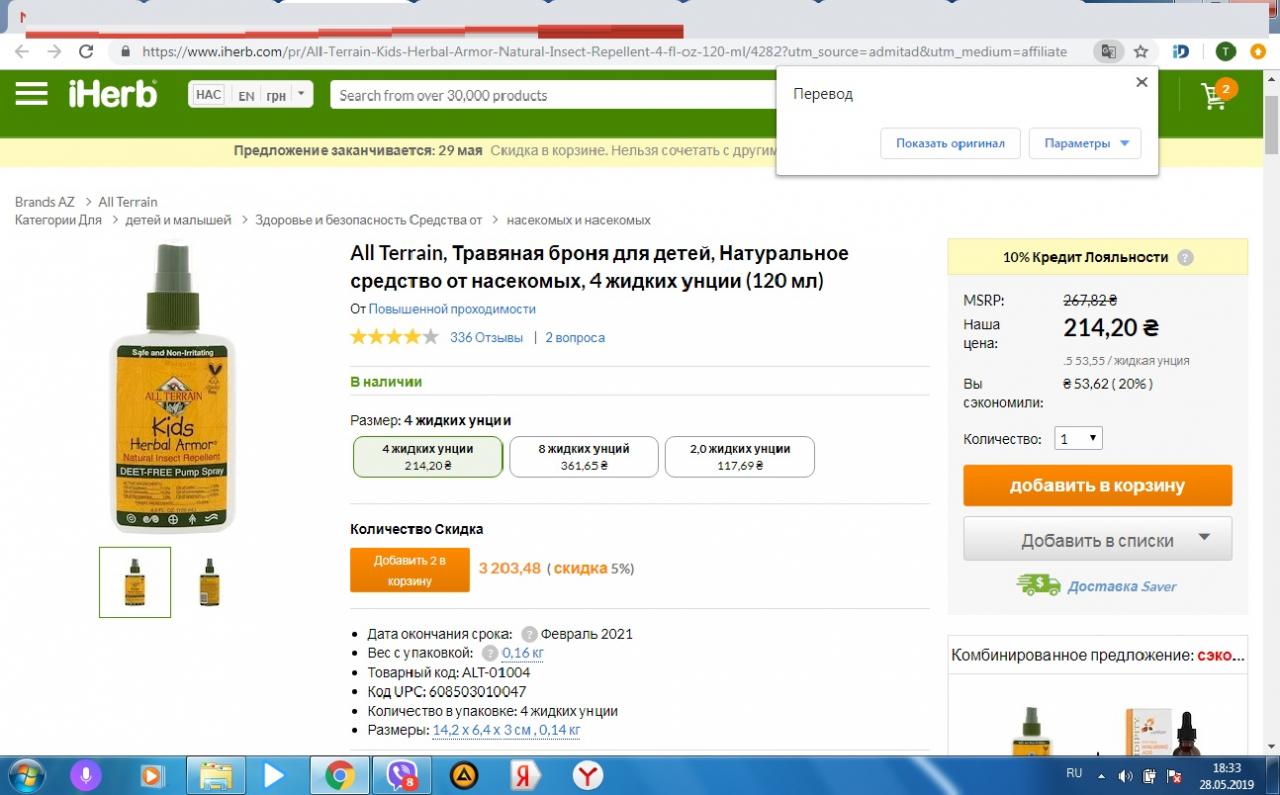The height and width of the screenshot is (795, 1280).
Task: Click the expiration date help icon
Action: coord(529,634)
